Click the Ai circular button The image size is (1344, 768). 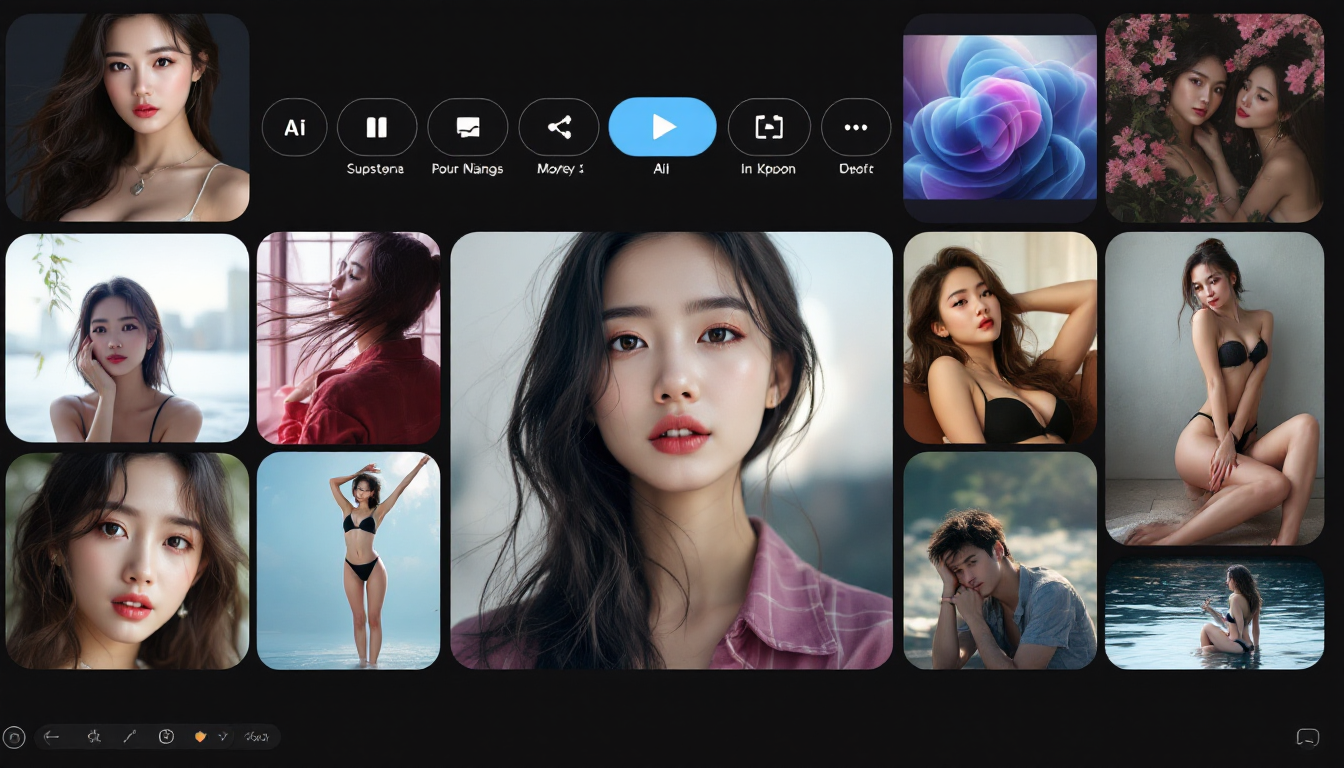click(x=294, y=127)
